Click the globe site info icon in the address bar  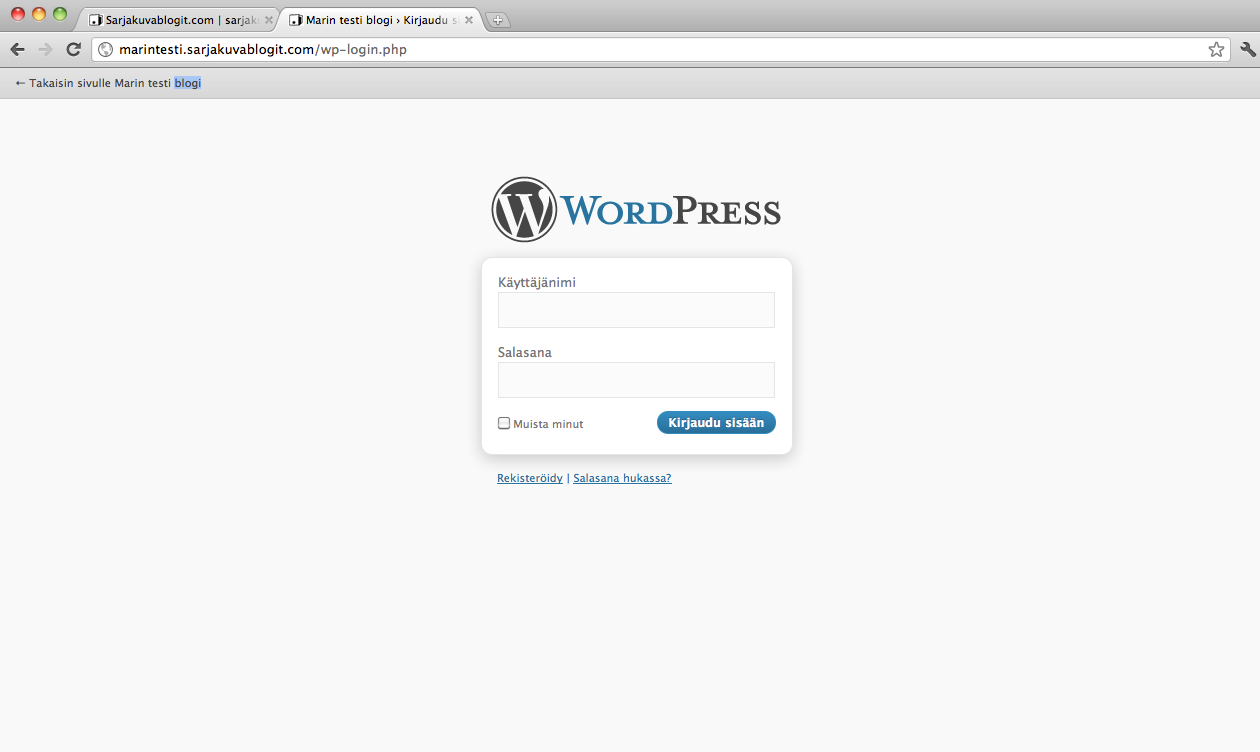coord(105,49)
